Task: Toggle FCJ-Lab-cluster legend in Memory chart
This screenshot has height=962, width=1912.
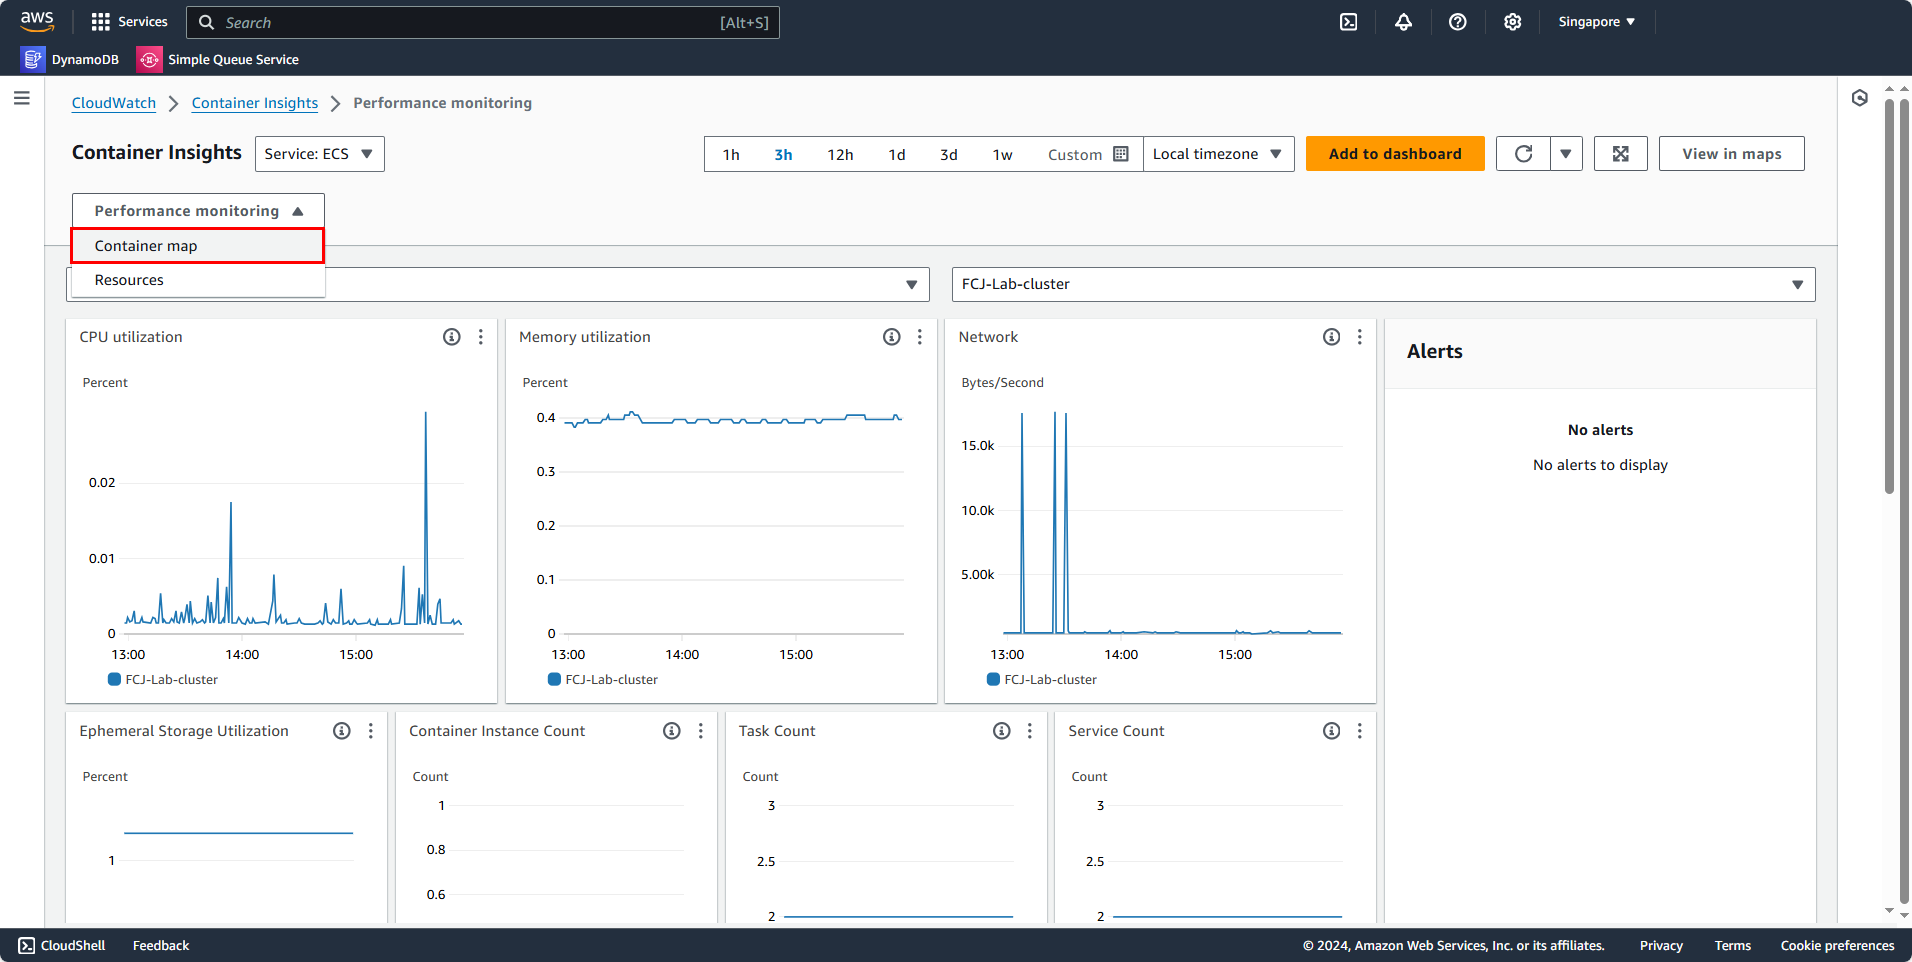Action: pos(603,679)
